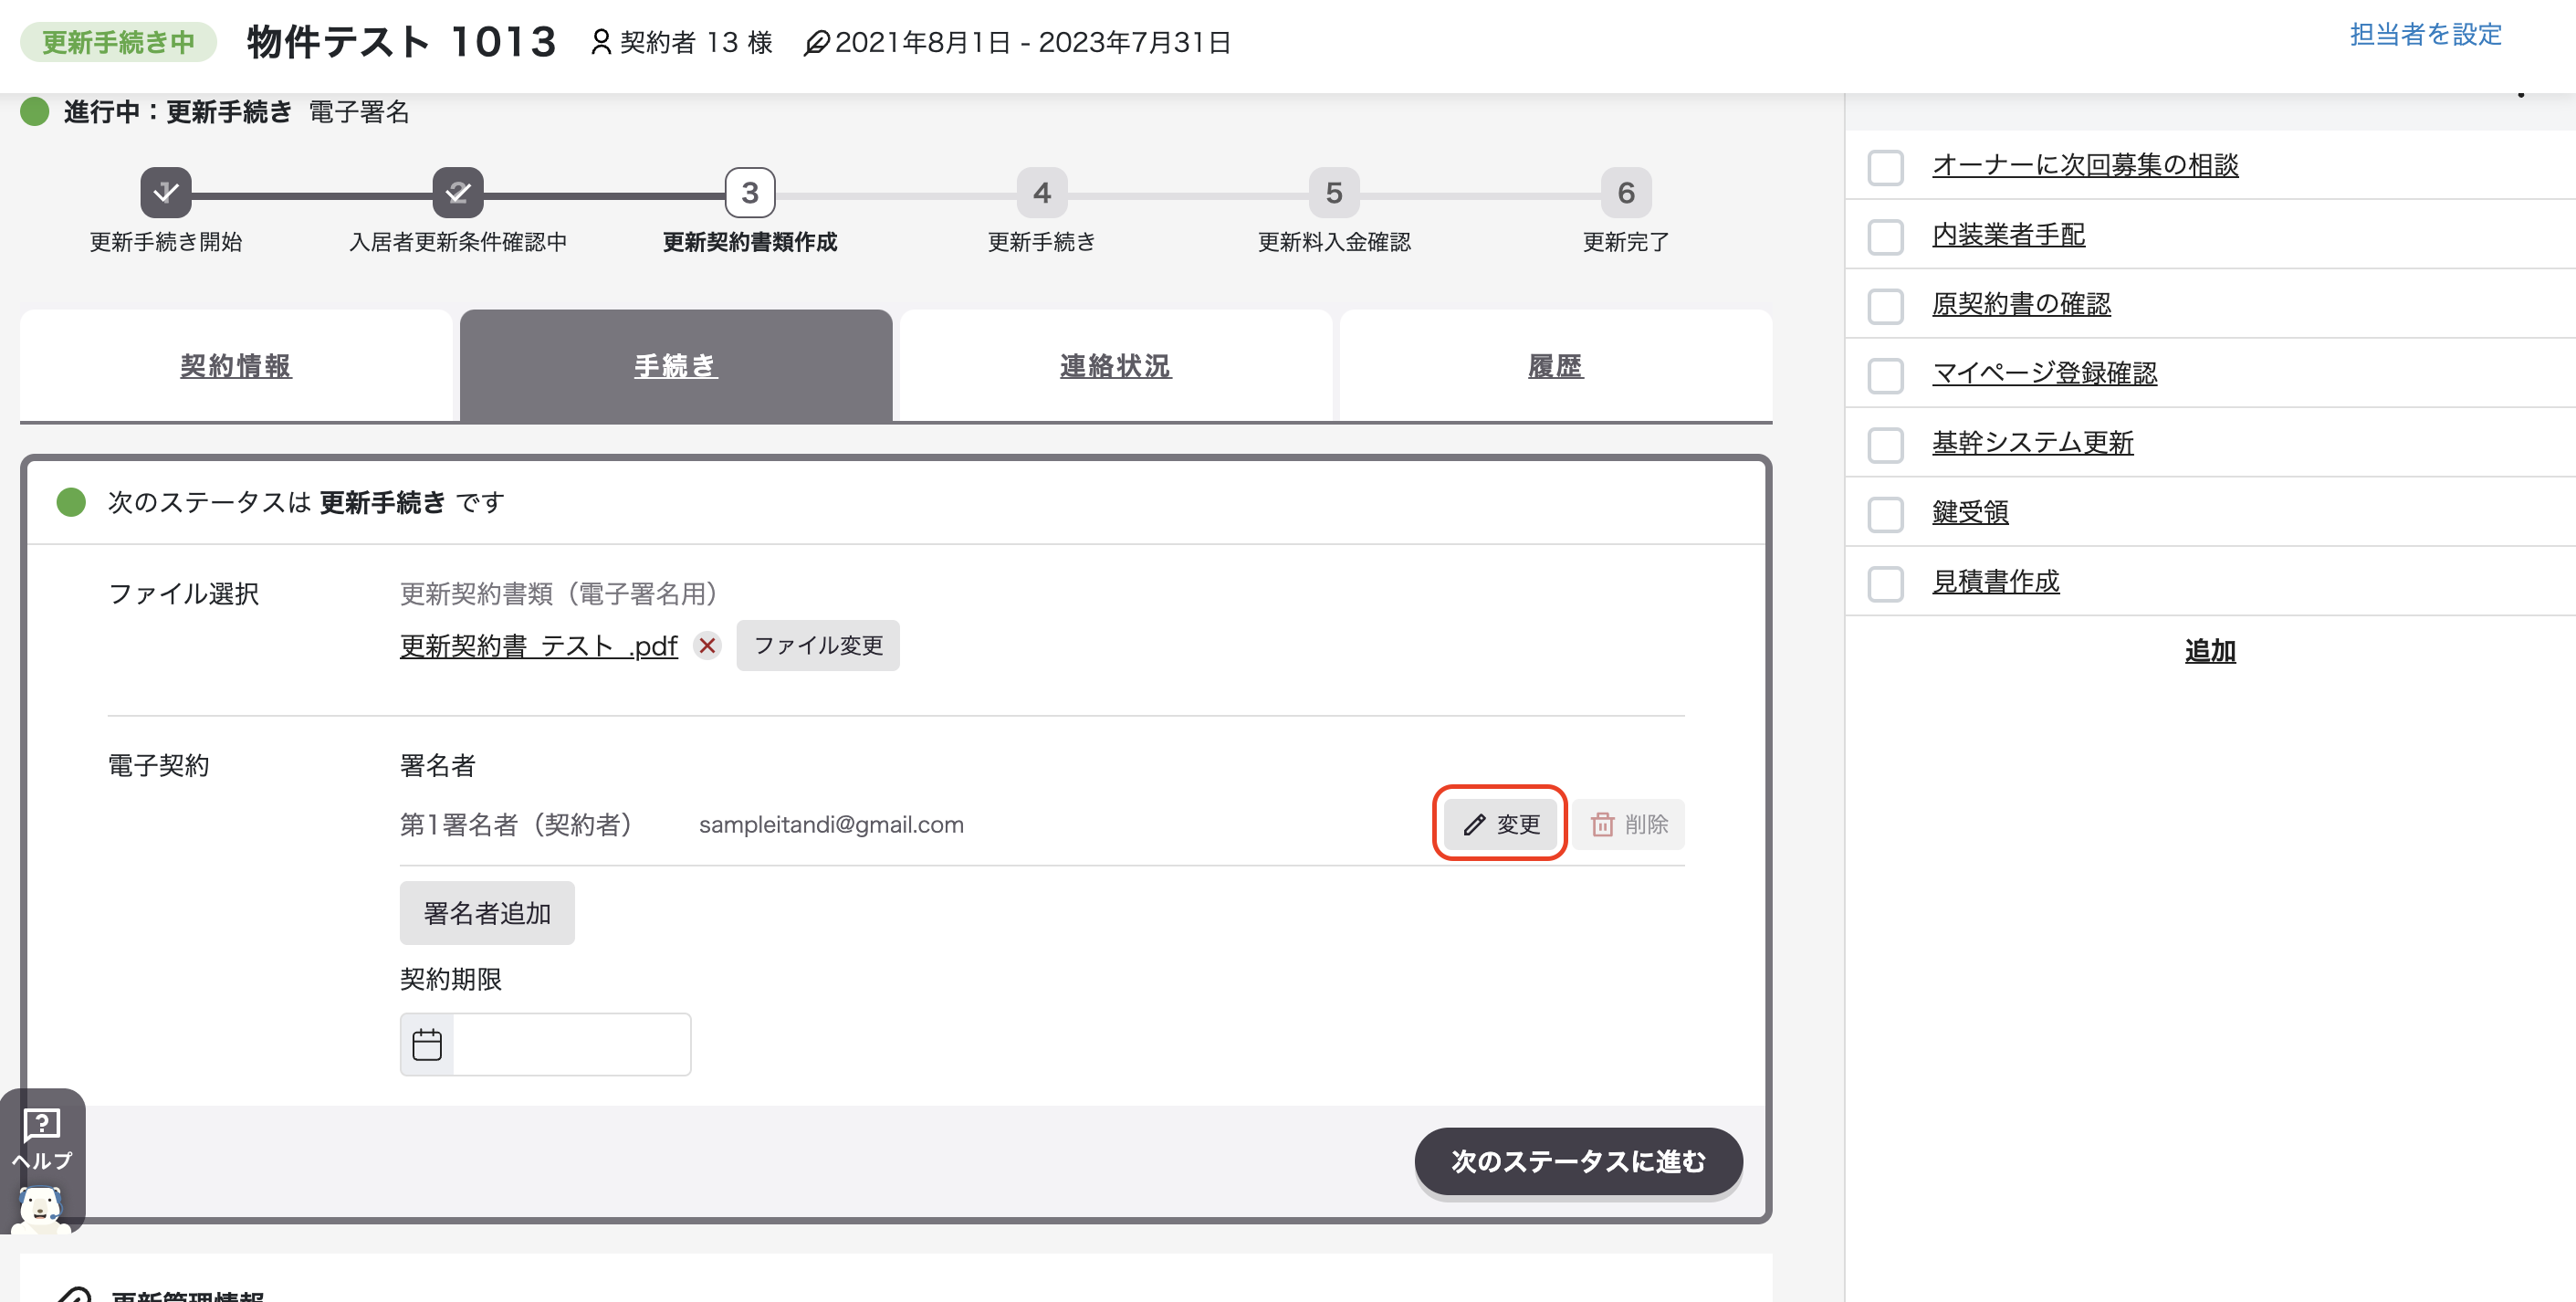This screenshot has width=2576, height=1302.
Task: Select step 3 更新契約書類作成 marker
Action: [x=750, y=192]
